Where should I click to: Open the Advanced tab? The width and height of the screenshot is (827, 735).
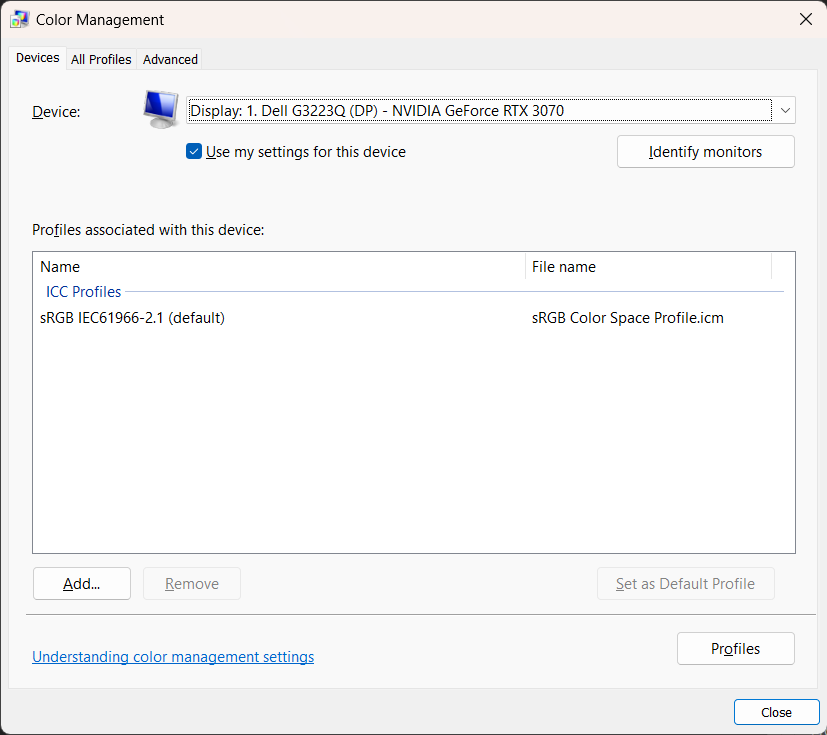tap(170, 59)
